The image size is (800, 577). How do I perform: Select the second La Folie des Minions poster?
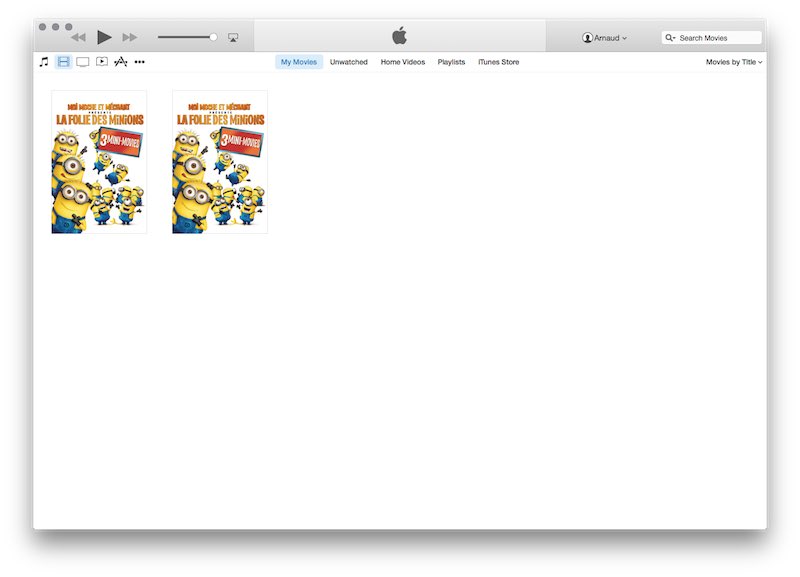(220, 162)
